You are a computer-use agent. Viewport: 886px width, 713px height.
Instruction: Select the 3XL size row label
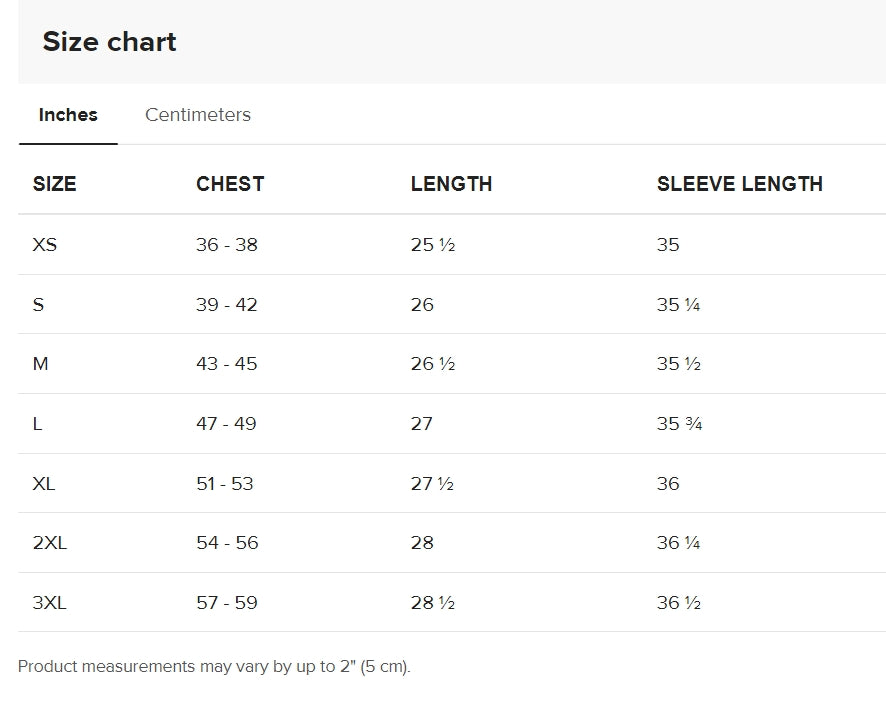click(50, 602)
